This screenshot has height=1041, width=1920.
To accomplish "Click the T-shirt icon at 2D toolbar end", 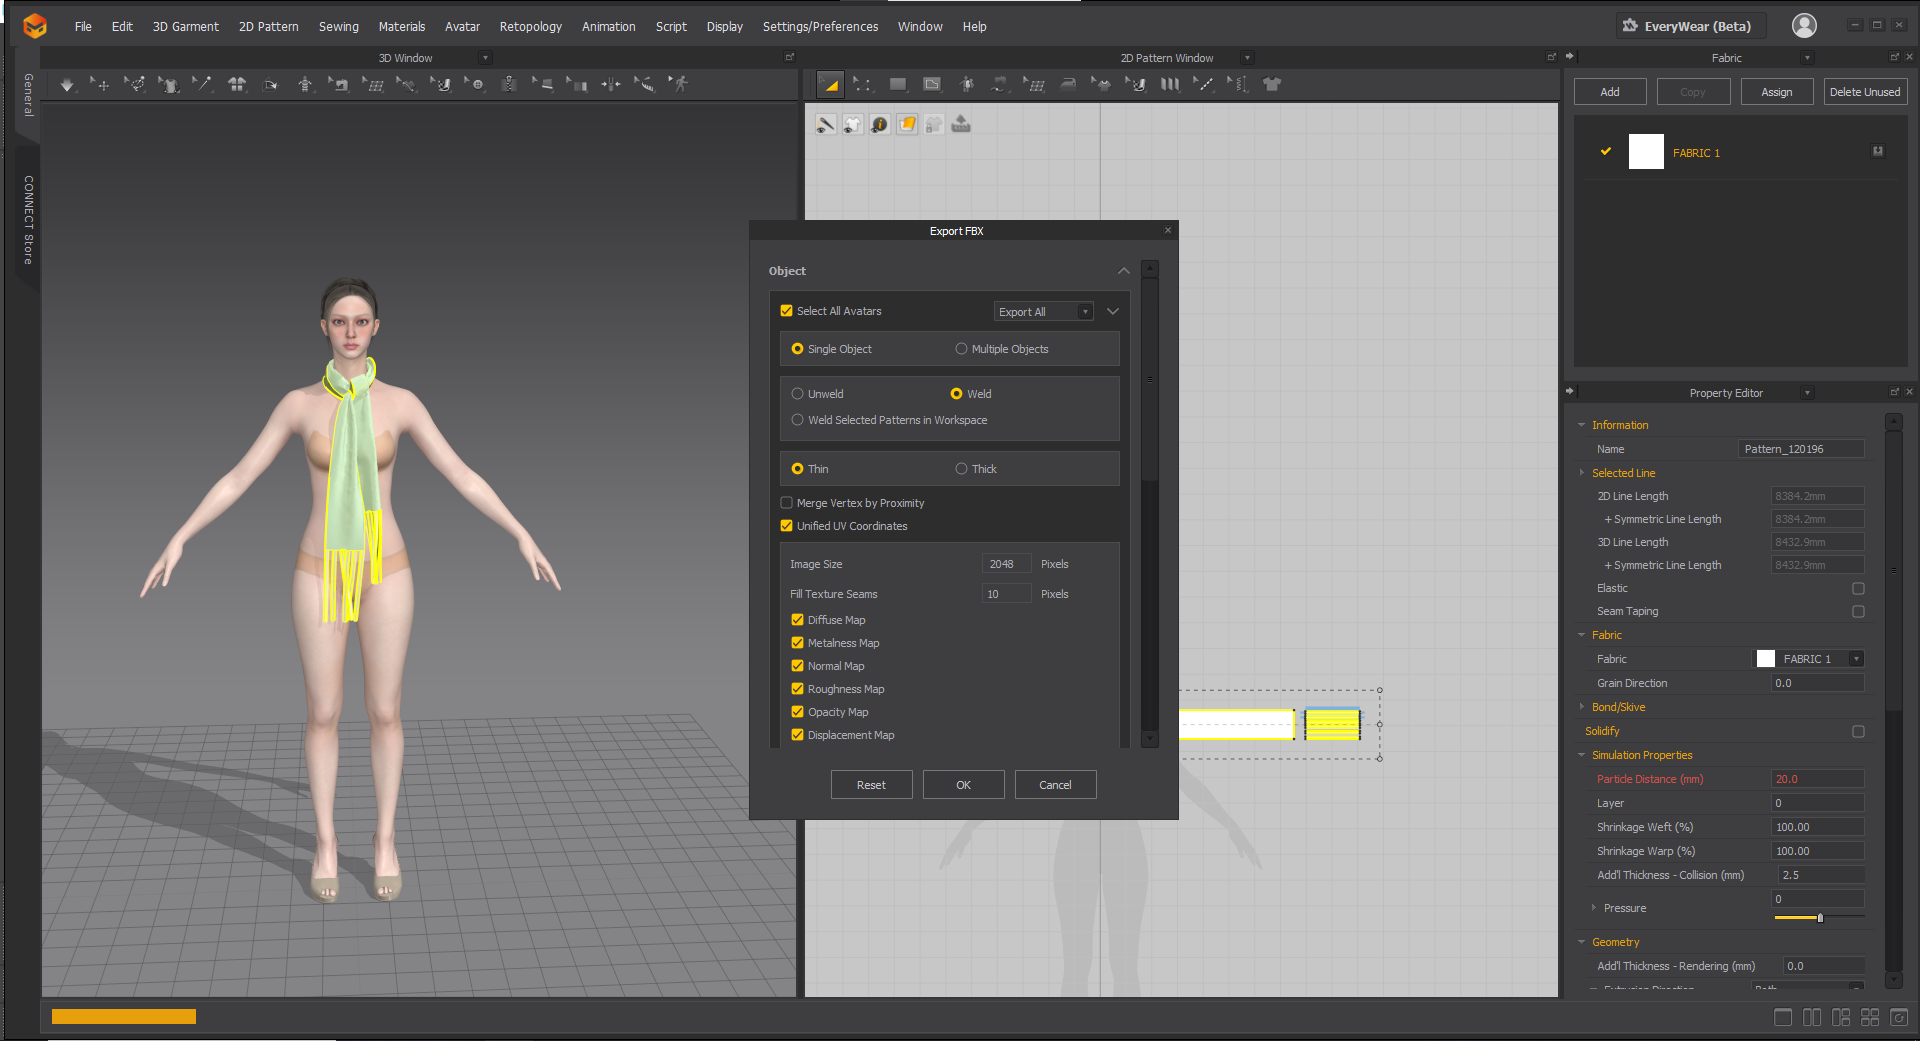I will 1272,85.
